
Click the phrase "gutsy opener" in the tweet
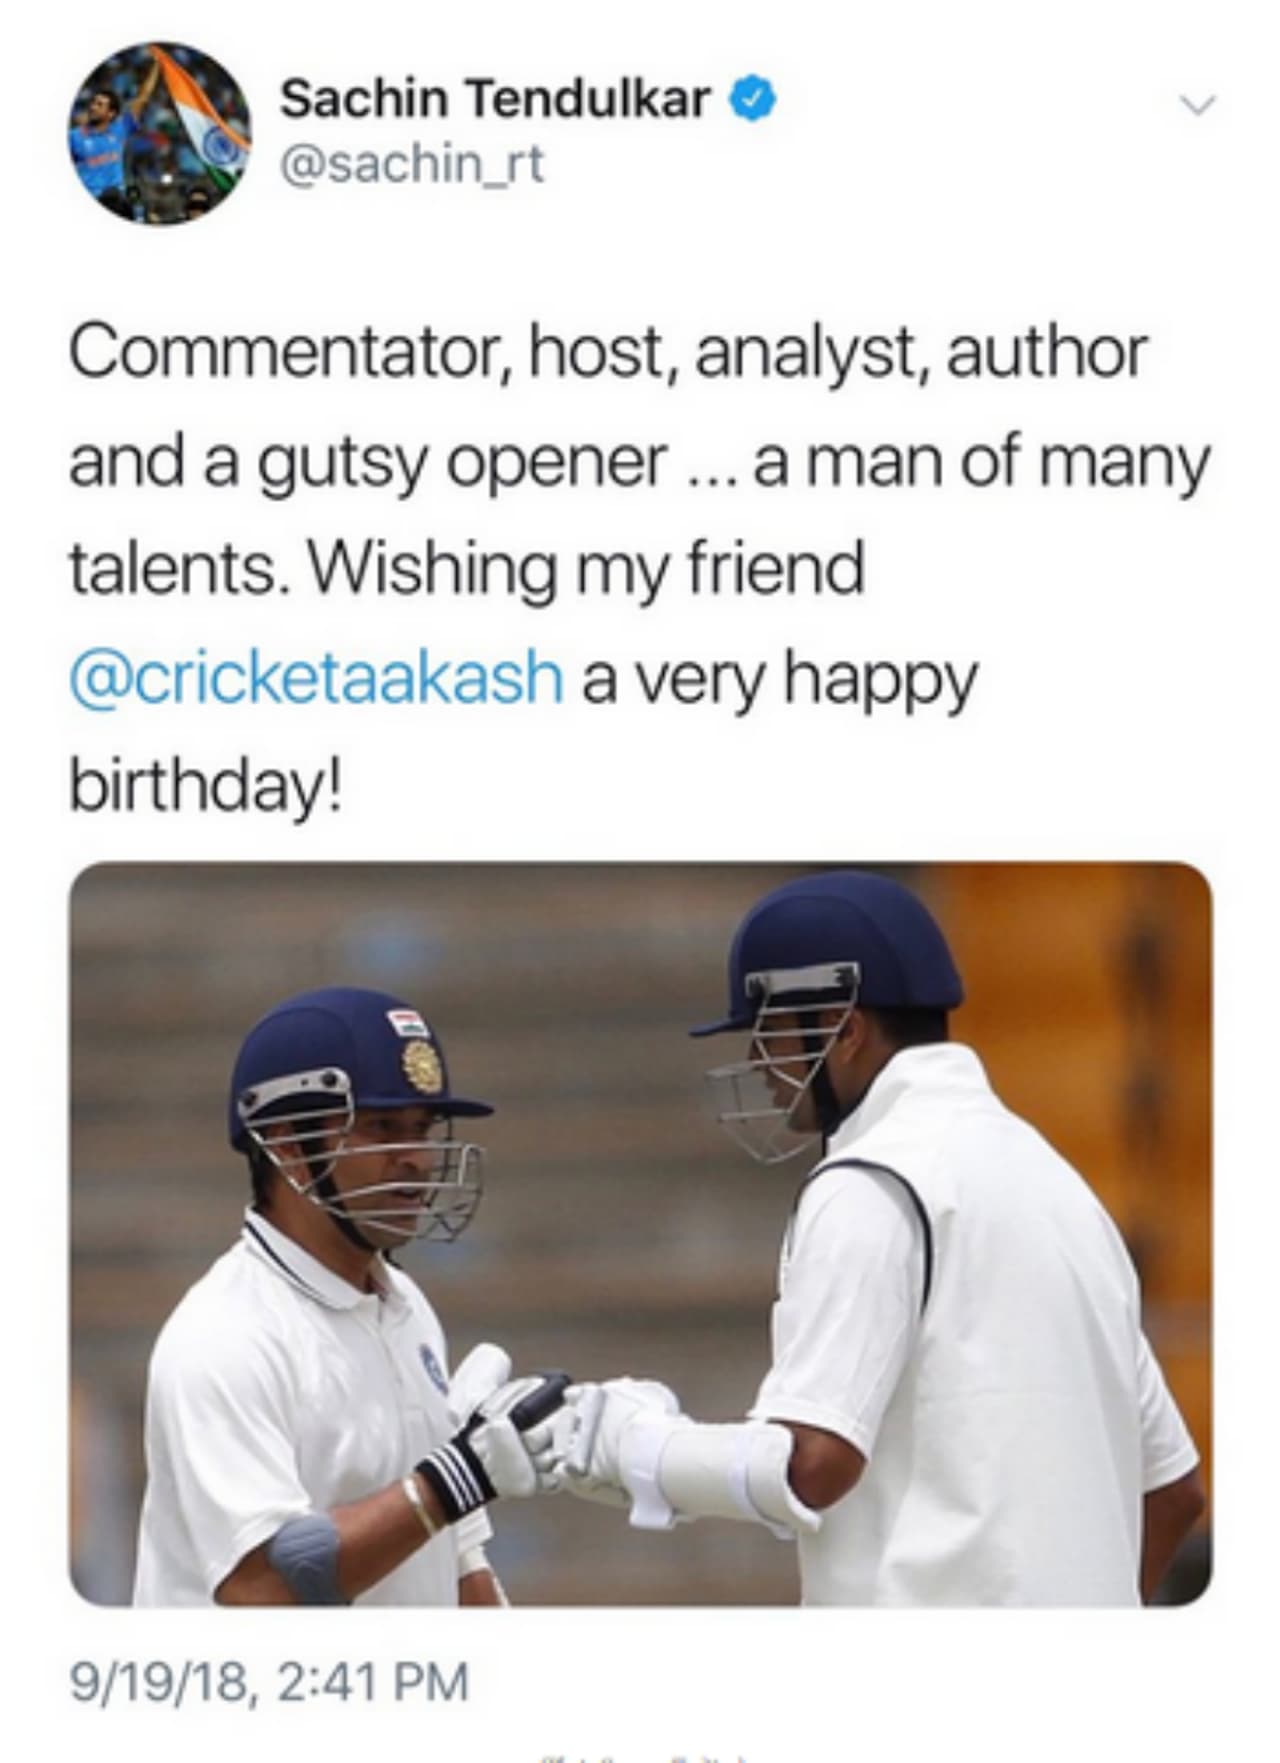click(462, 465)
